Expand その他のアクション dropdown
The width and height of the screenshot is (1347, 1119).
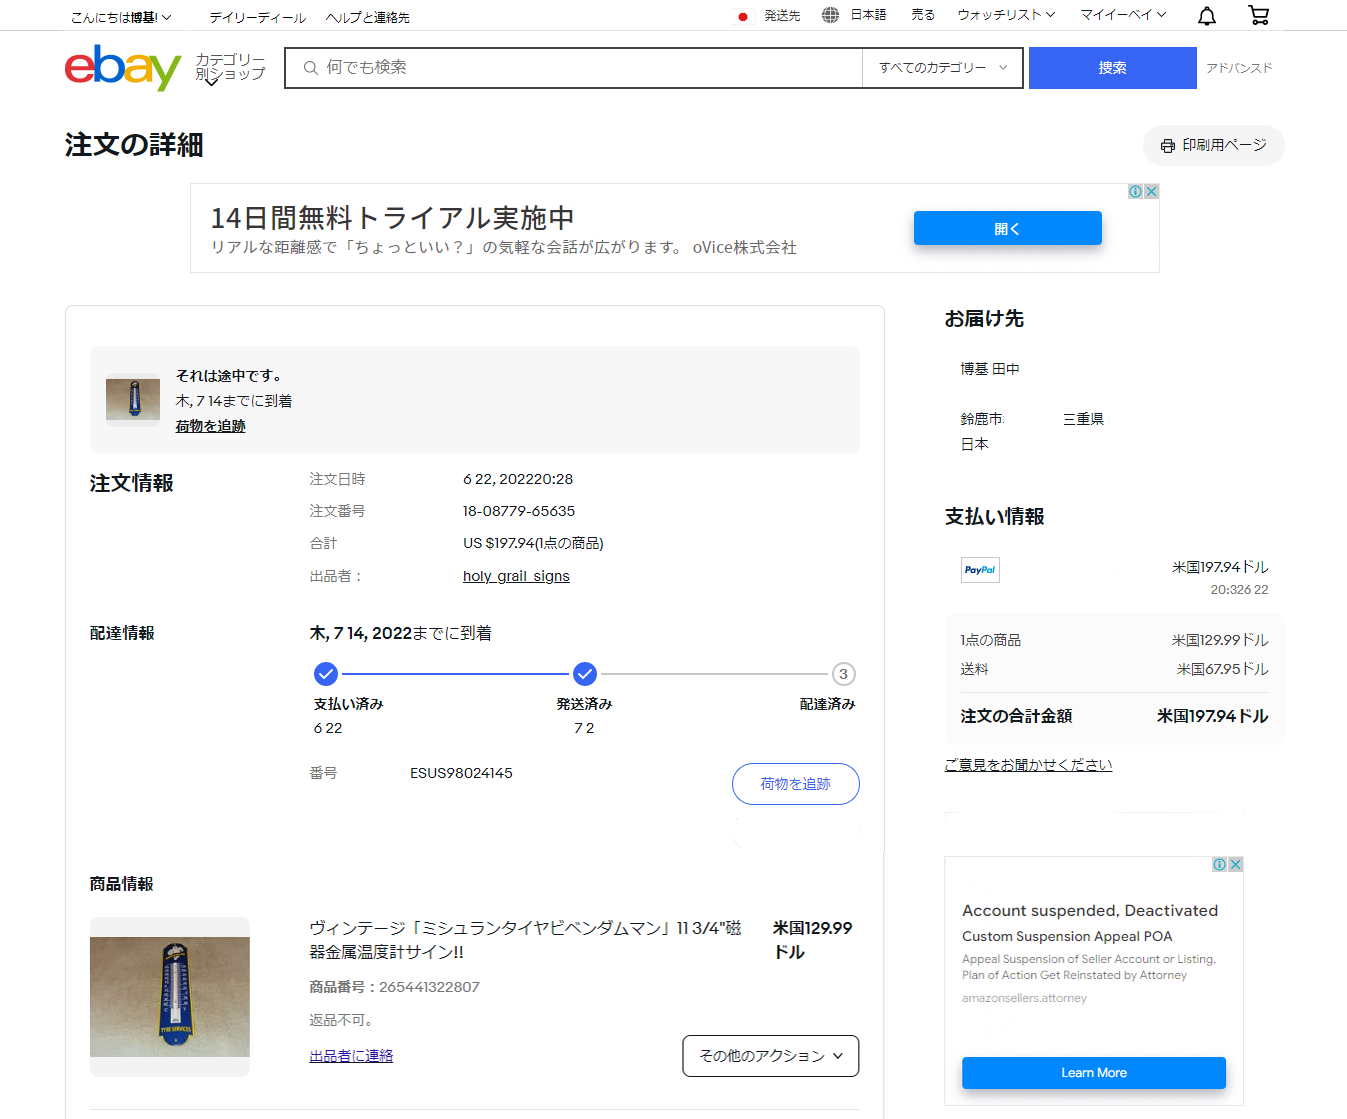tap(770, 1056)
